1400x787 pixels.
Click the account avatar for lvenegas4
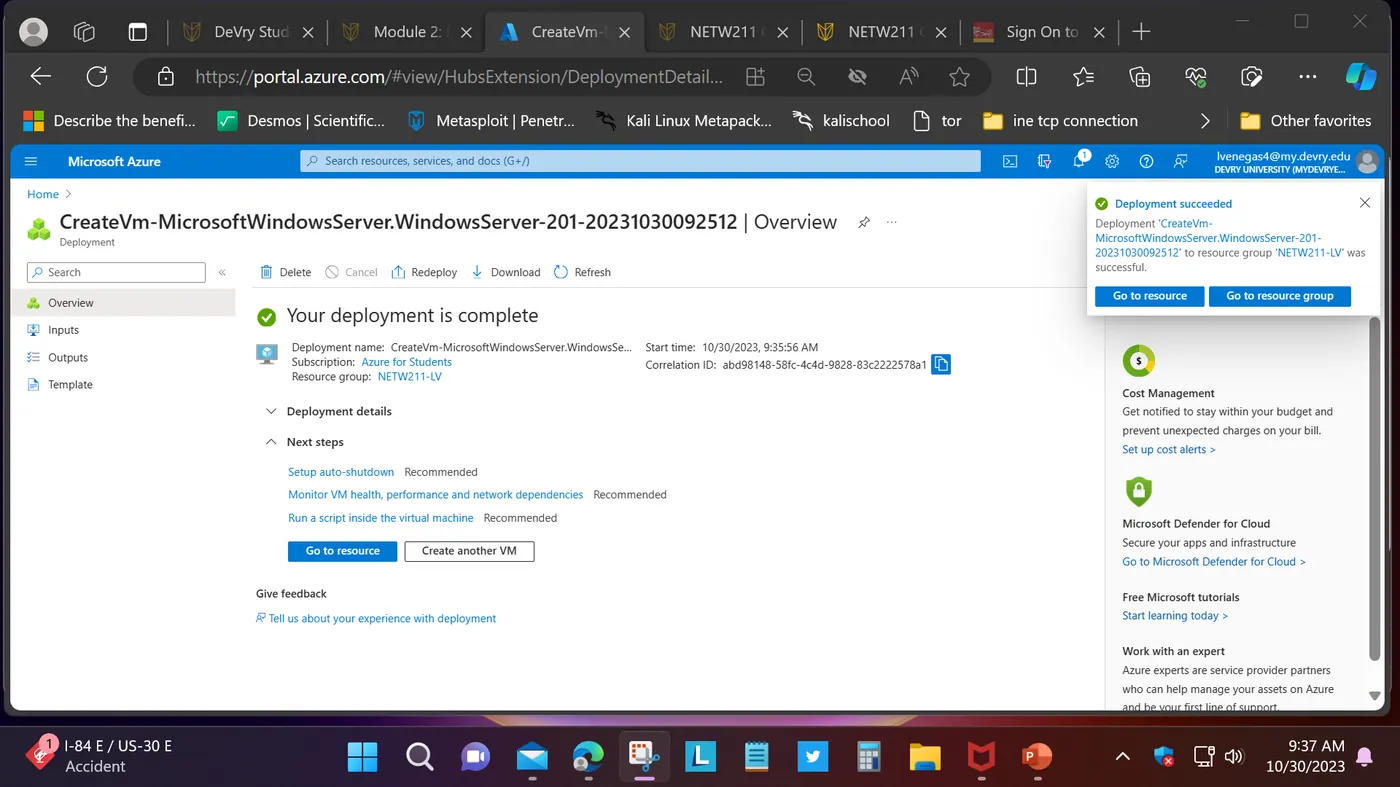1367,162
